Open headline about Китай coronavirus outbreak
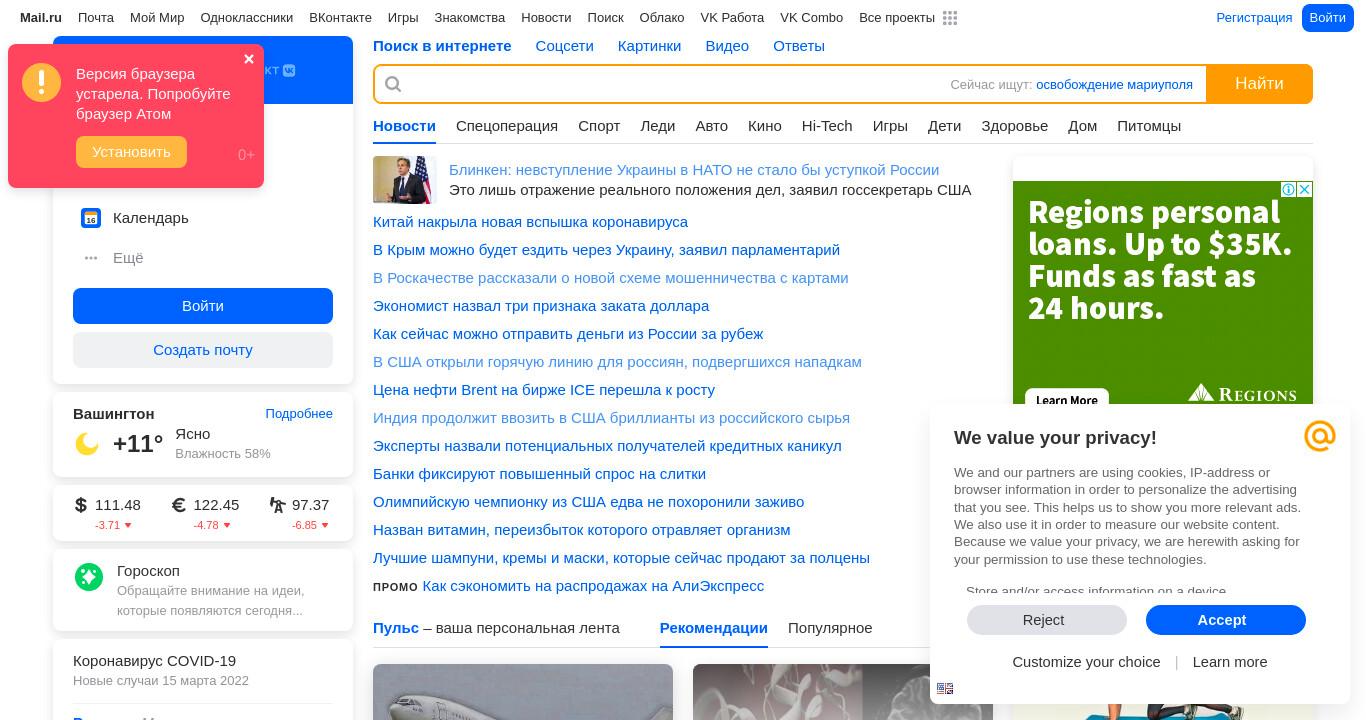1366x720 pixels. point(530,222)
